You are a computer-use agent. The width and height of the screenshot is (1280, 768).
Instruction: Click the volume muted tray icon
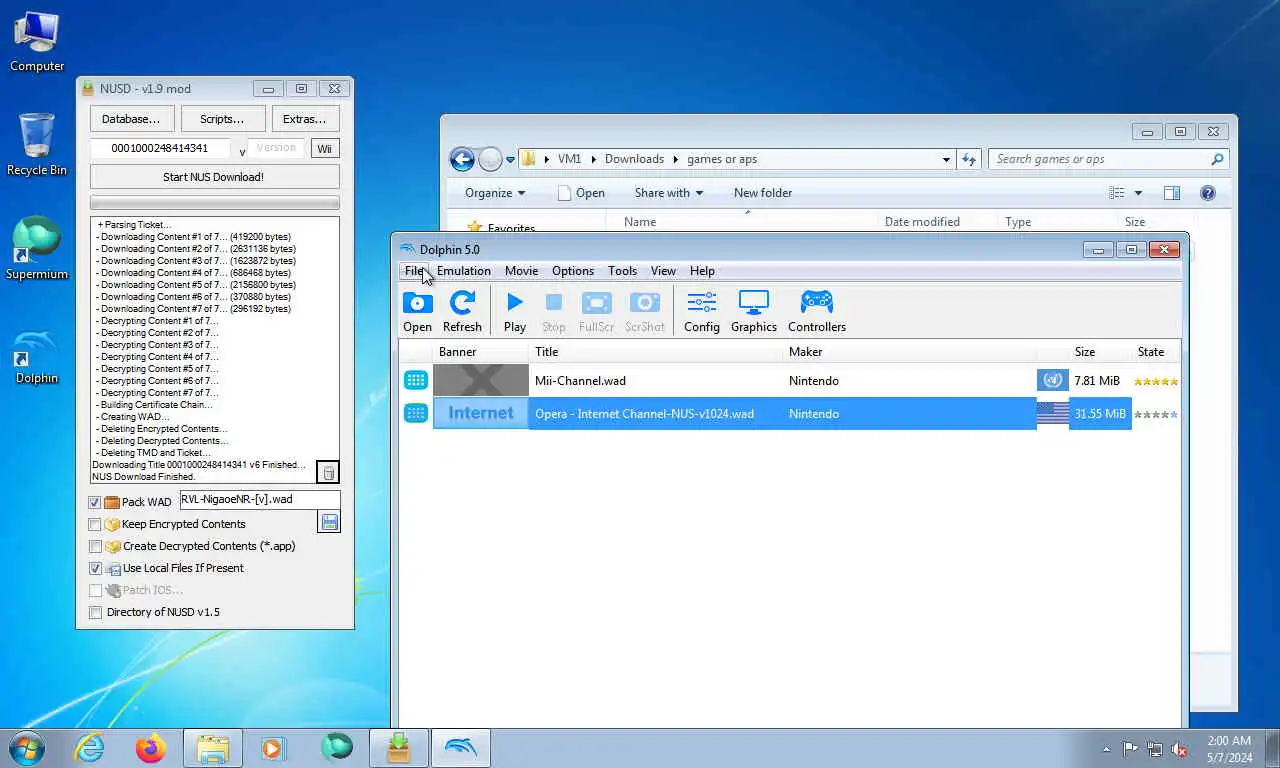click(1180, 749)
